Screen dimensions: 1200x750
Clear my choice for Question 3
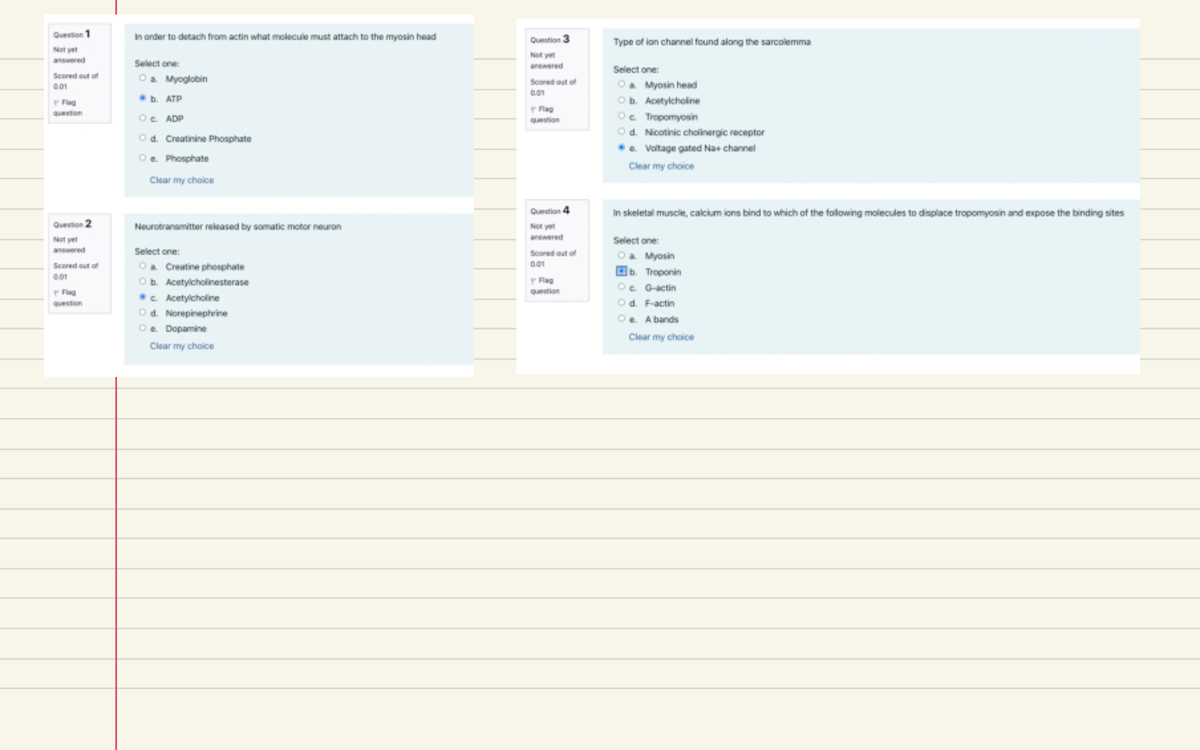click(661, 166)
